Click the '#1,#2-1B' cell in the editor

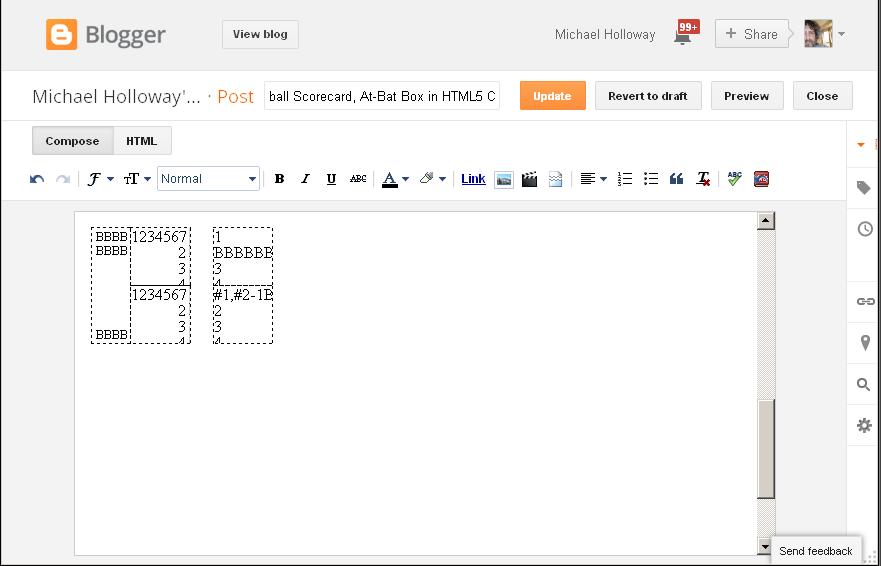pos(243,295)
